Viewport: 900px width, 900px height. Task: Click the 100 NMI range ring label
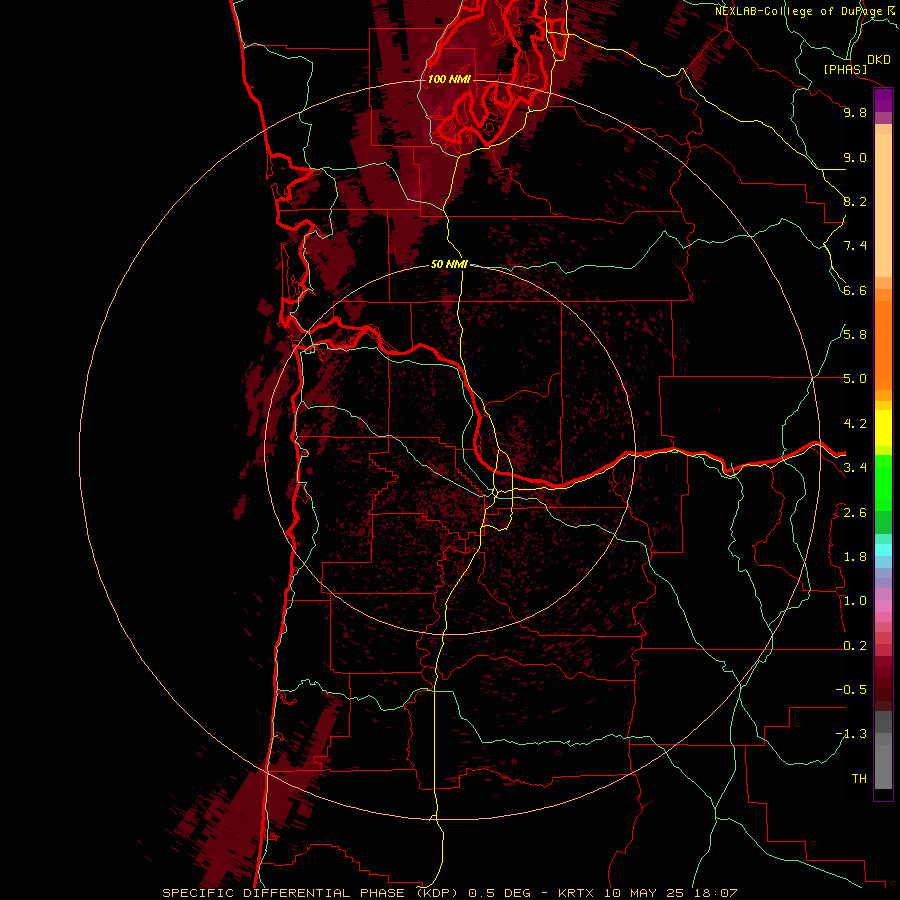449,79
